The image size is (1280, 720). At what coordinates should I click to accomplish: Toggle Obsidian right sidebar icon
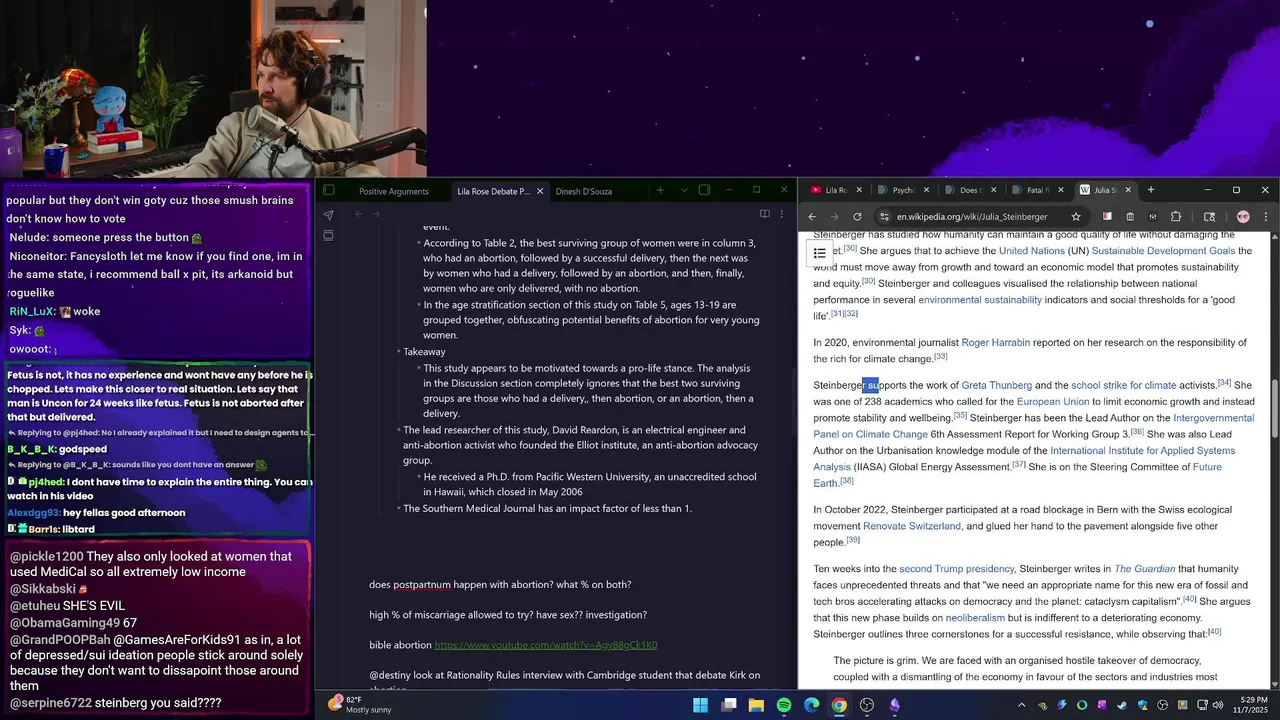[704, 190]
